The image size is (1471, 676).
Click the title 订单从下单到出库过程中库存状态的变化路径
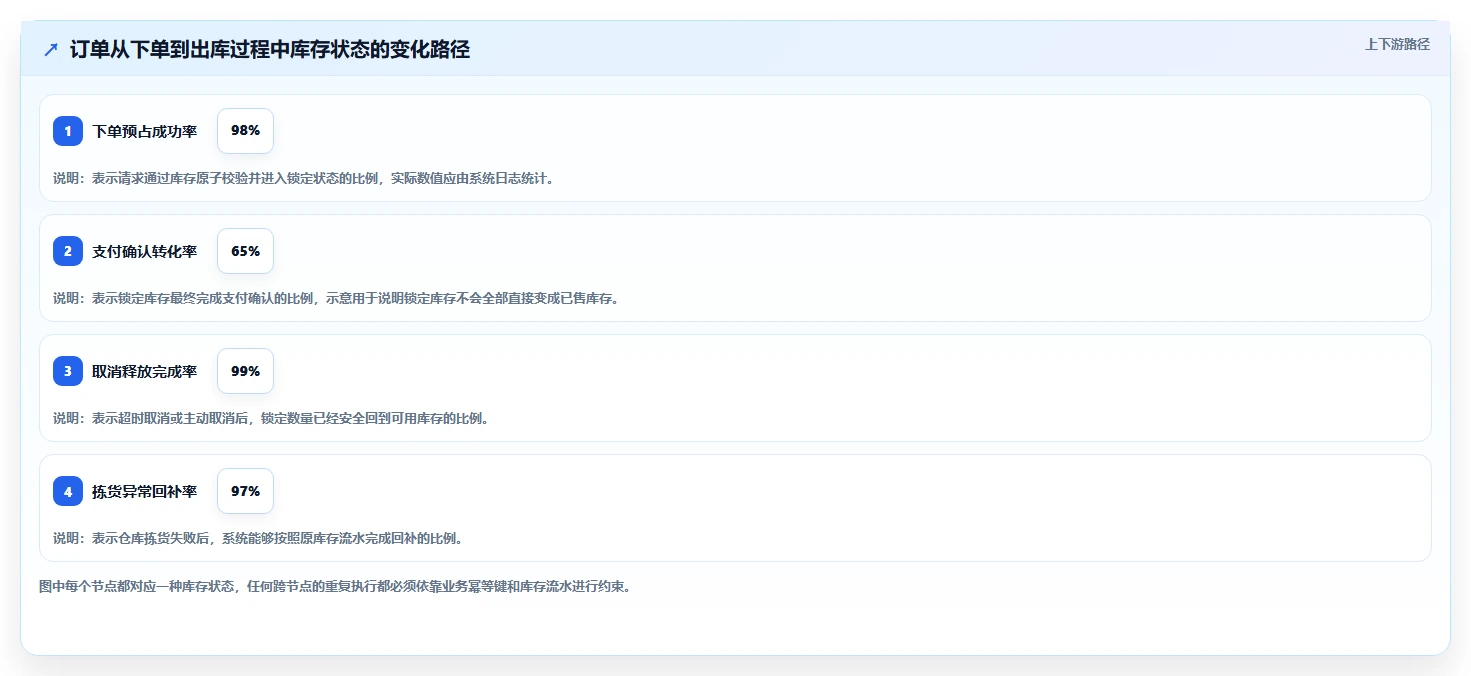point(270,49)
